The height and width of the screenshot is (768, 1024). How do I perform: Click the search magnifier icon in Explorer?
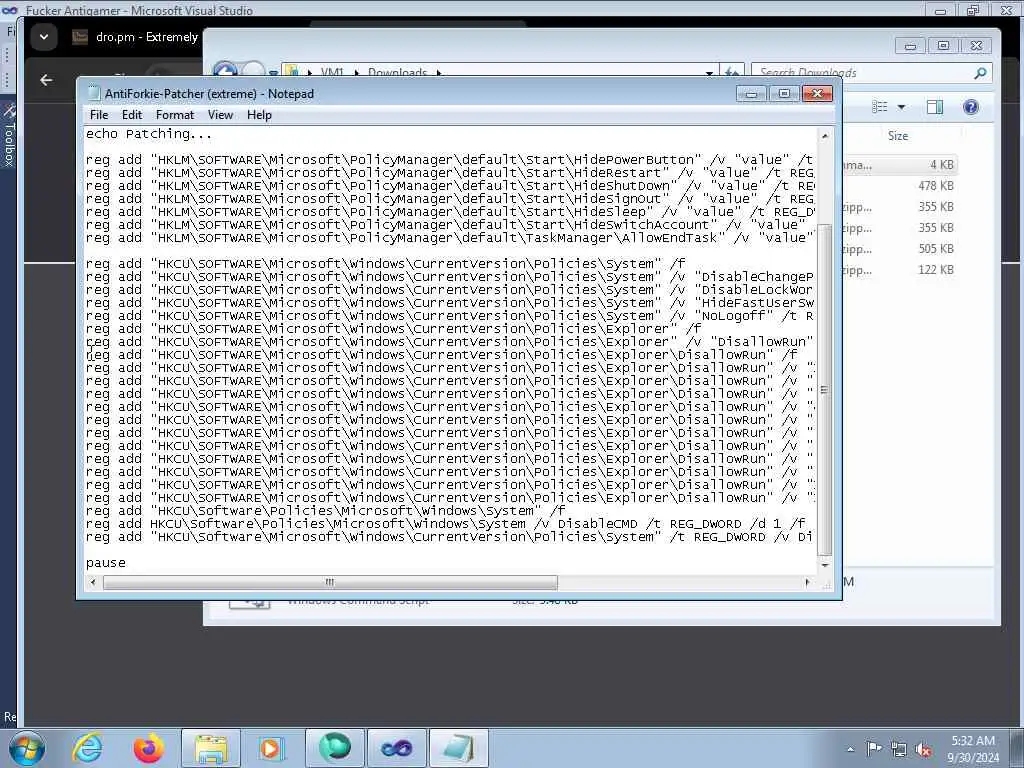[980, 72]
